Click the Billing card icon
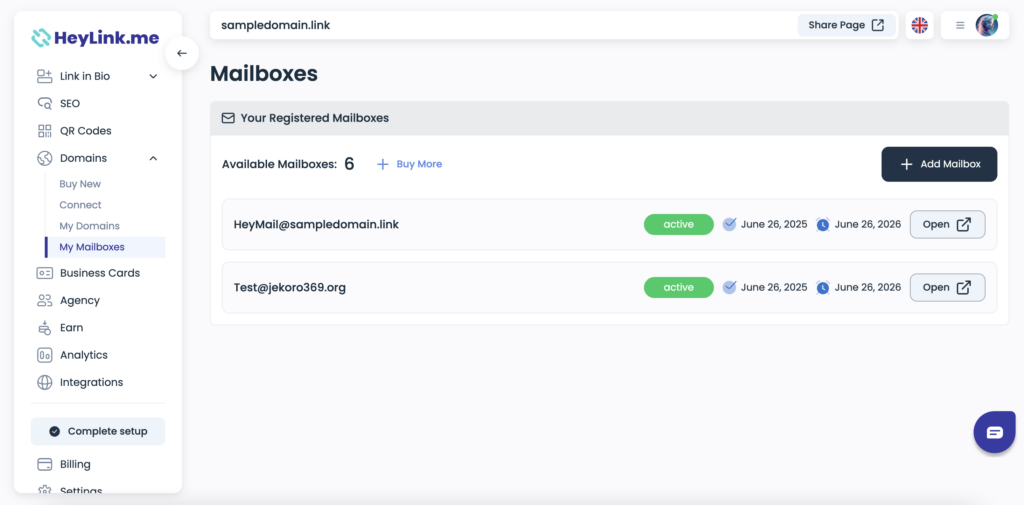Screen dimensions: 1024x505 pyautogui.click(x=44, y=464)
